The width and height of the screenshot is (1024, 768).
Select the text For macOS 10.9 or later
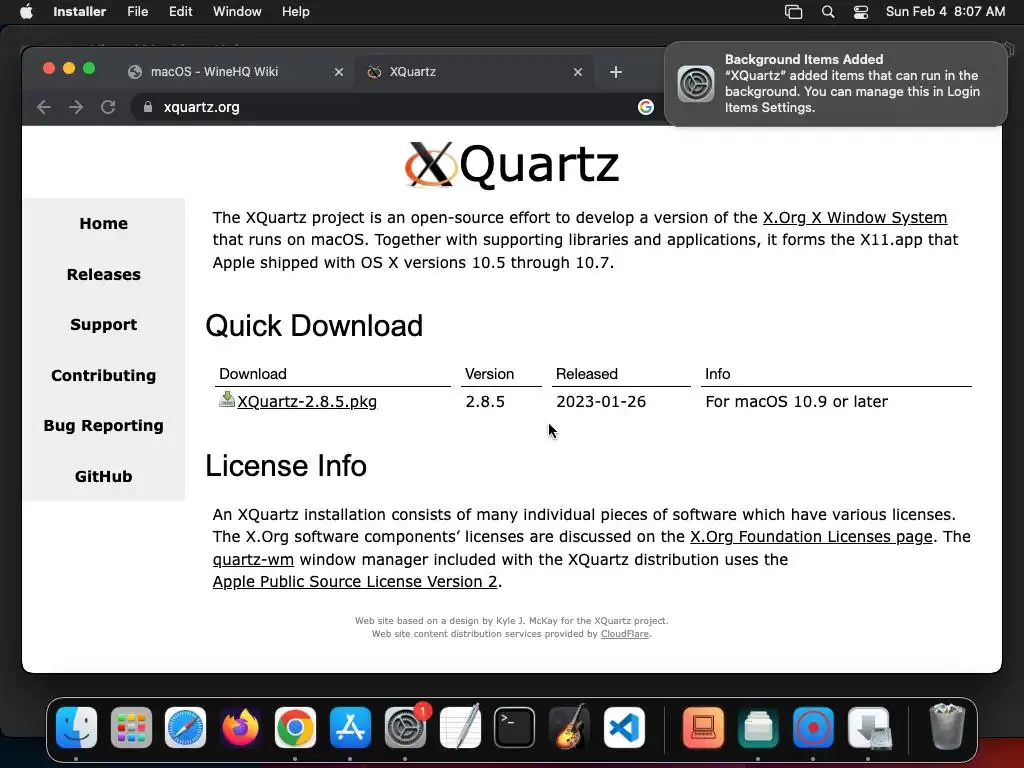tap(796, 402)
